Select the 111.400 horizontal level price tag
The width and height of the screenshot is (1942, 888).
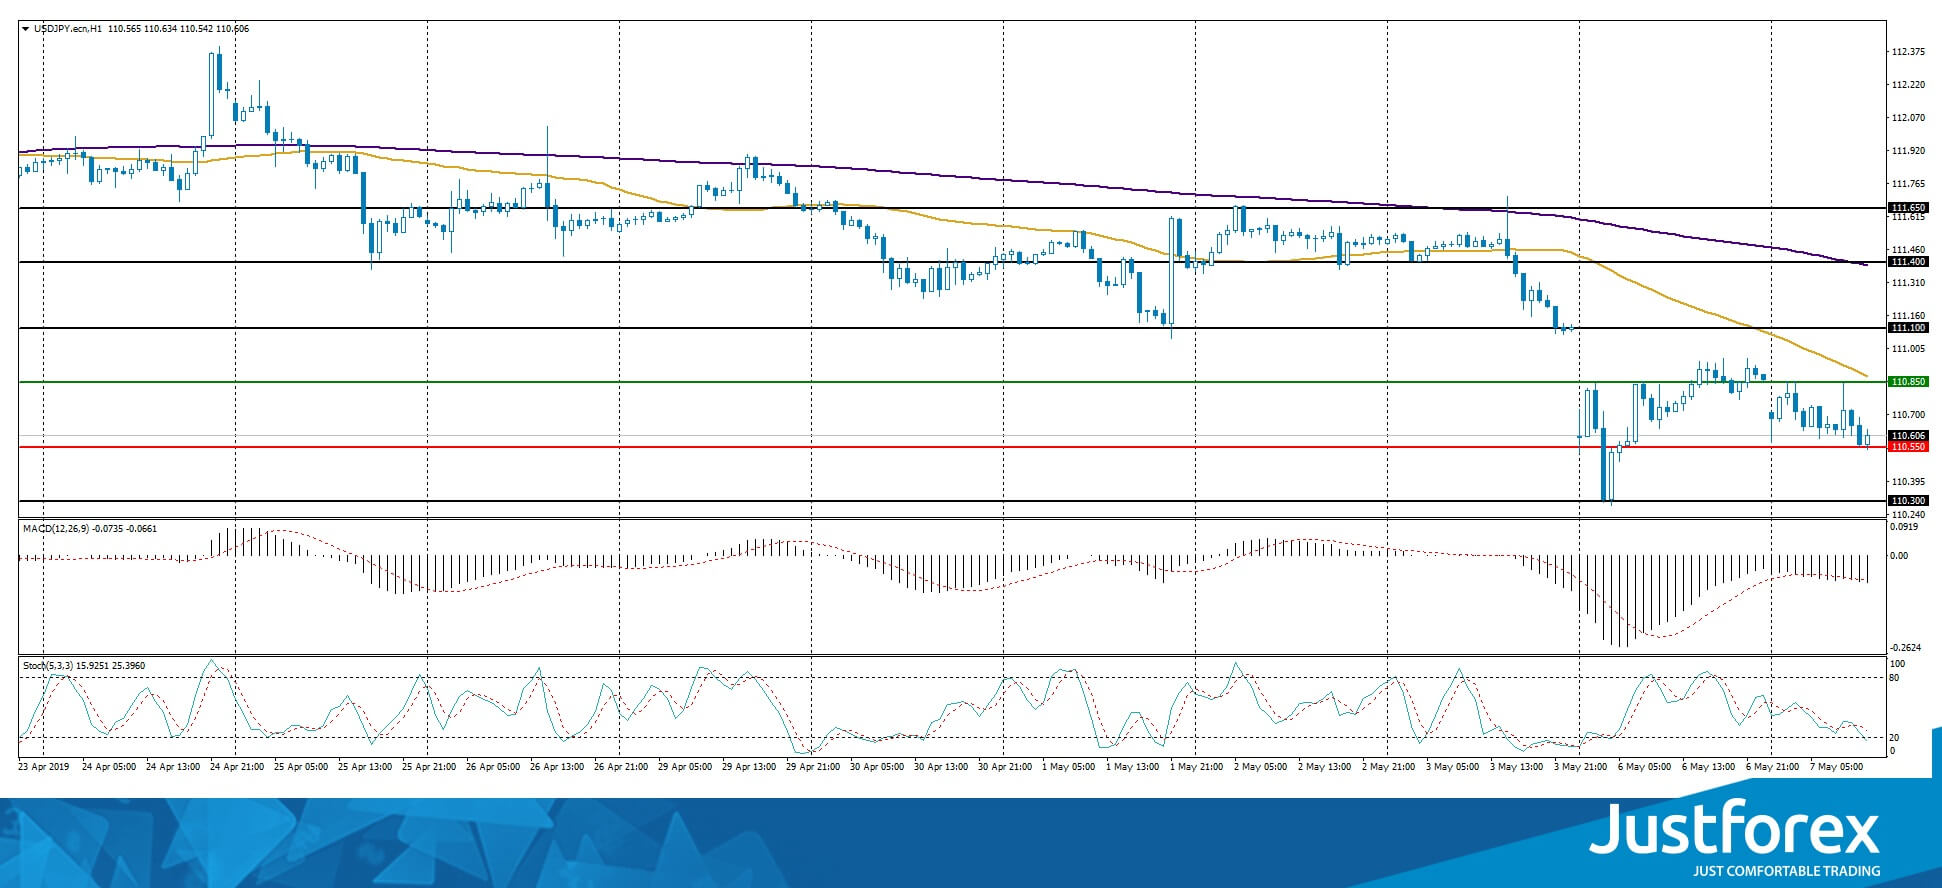pyautogui.click(x=1908, y=262)
